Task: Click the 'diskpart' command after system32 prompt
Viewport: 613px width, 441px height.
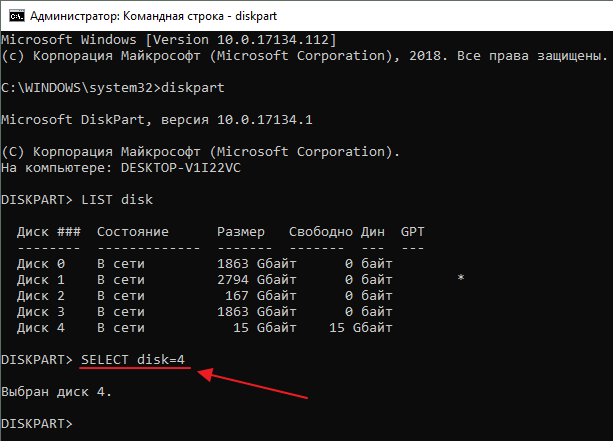Action: [193, 88]
